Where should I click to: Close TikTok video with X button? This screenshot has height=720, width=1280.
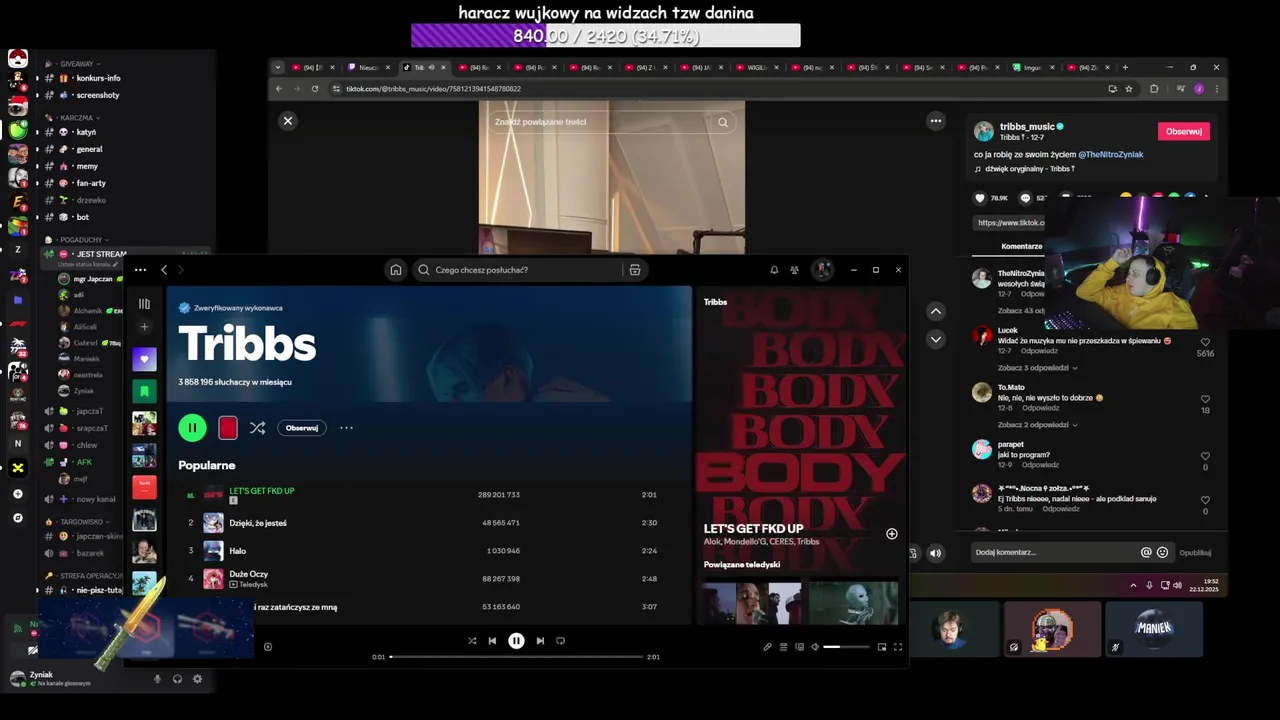(x=288, y=121)
